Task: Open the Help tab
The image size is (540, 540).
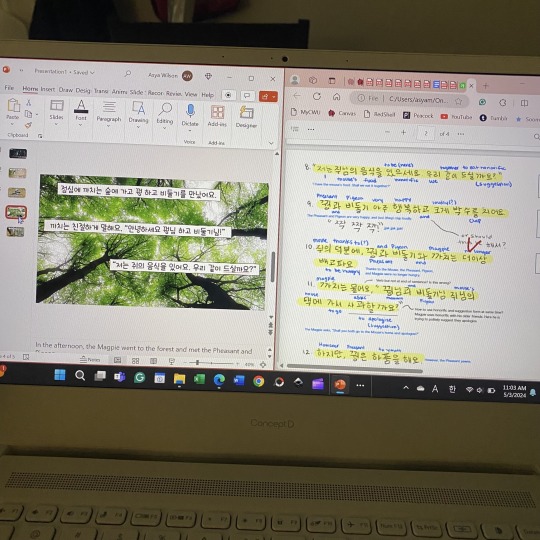Action: point(207,95)
